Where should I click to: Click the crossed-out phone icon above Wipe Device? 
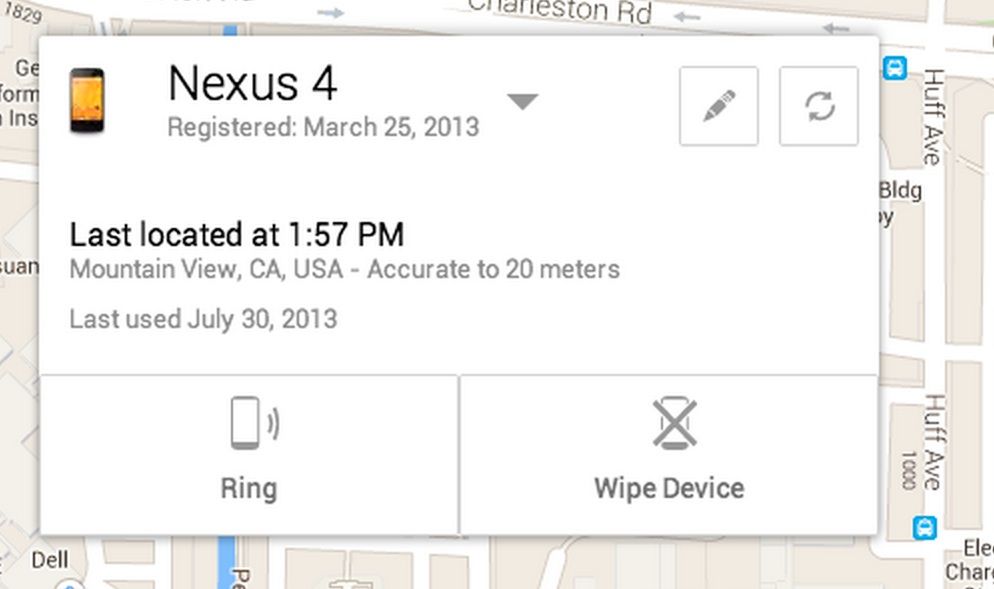coord(668,420)
